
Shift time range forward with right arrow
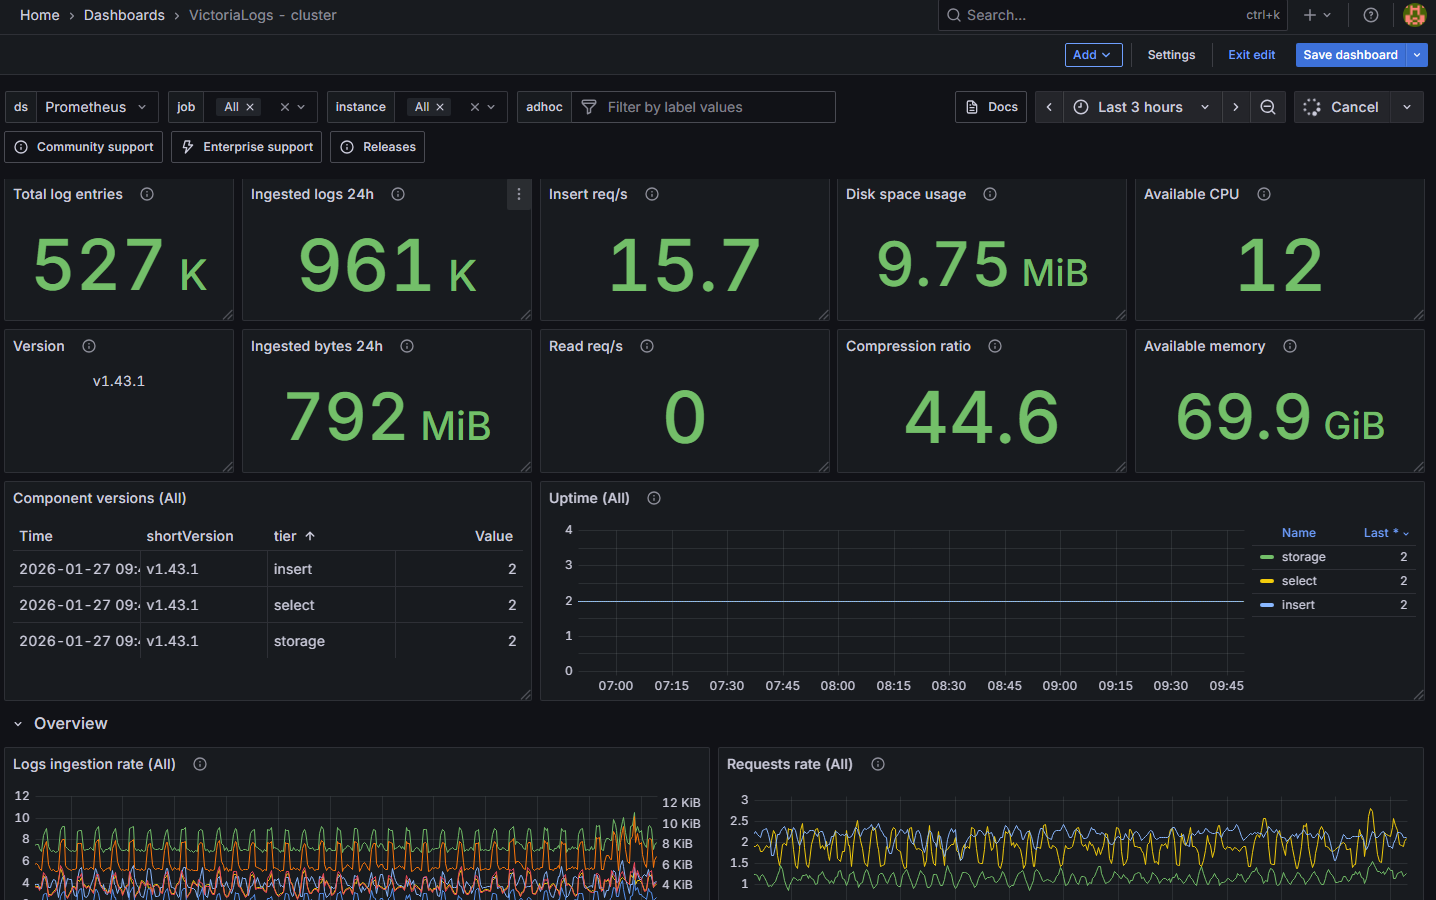point(1236,107)
